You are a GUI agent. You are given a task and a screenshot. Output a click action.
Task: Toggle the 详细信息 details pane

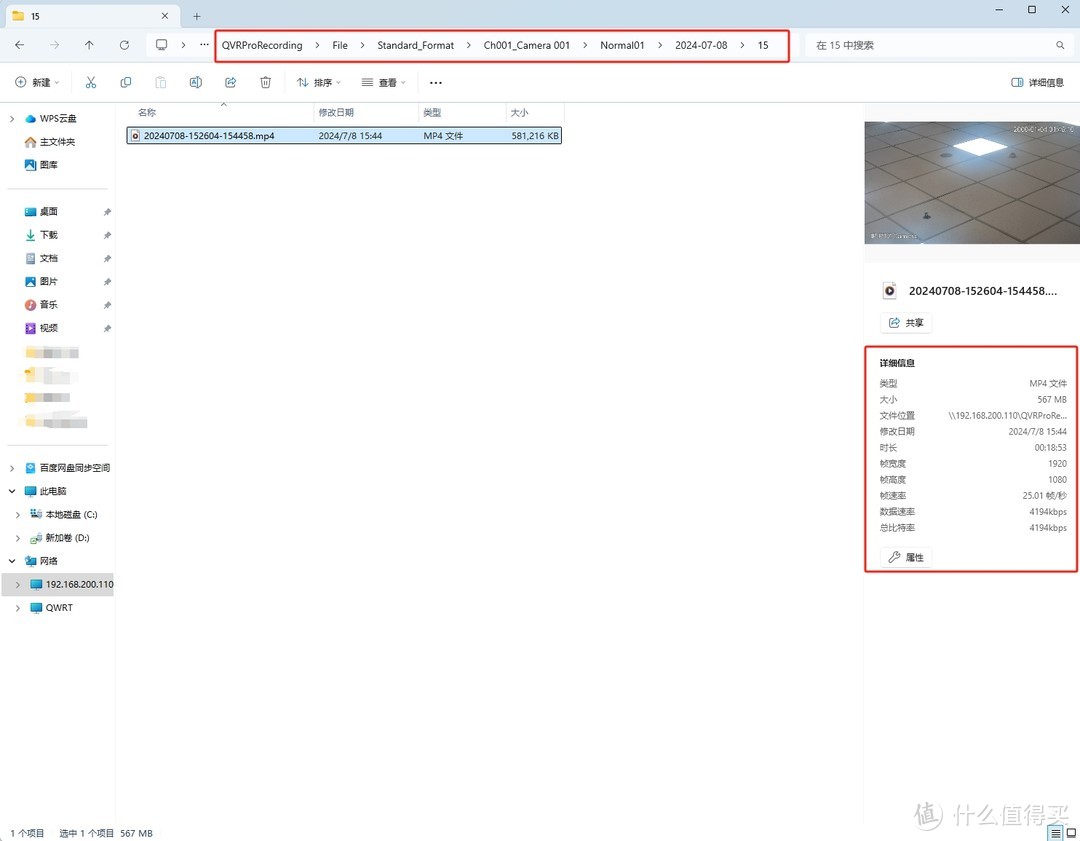1038,82
